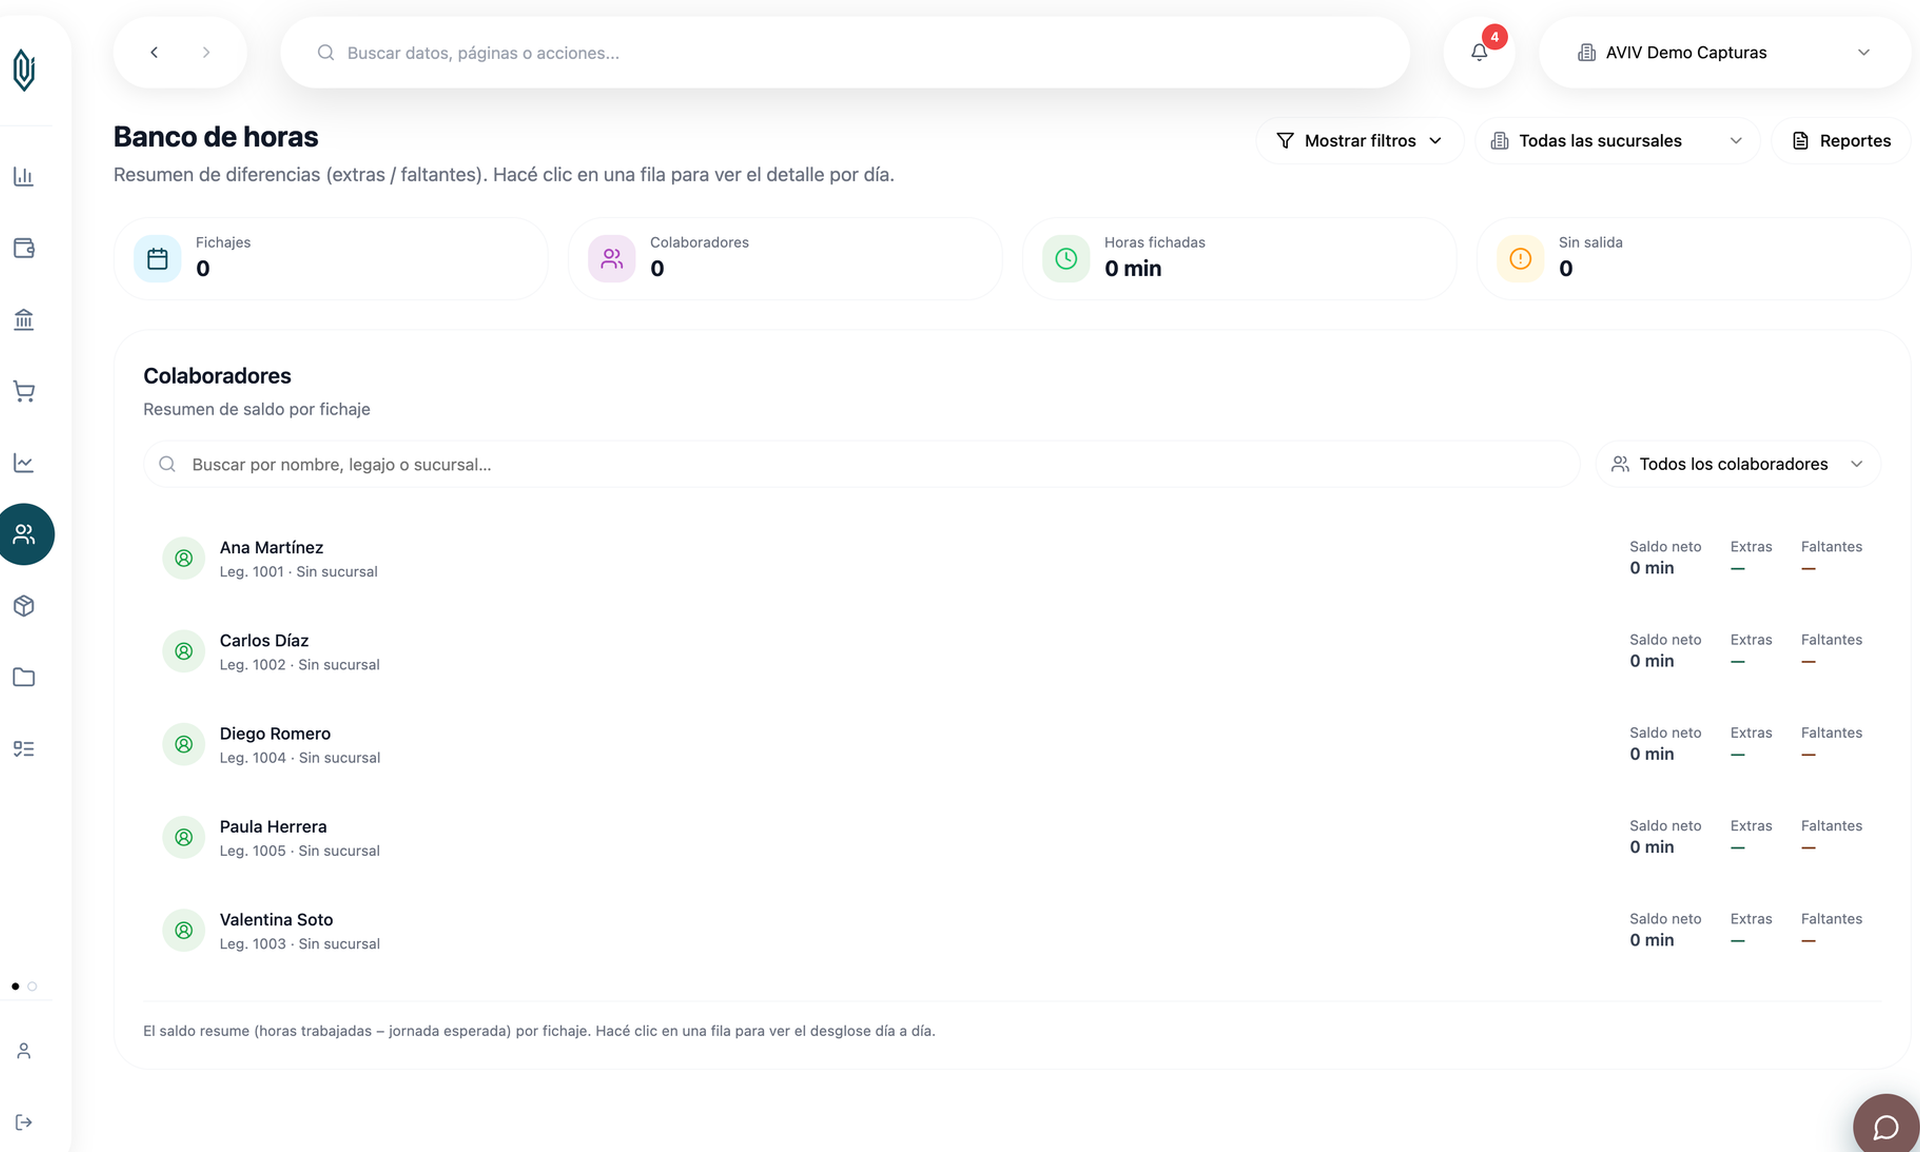Image resolution: width=1920 pixels, height=1152 pixels.
Task: Click the Fichajes count value
Action: coord(203,268)
